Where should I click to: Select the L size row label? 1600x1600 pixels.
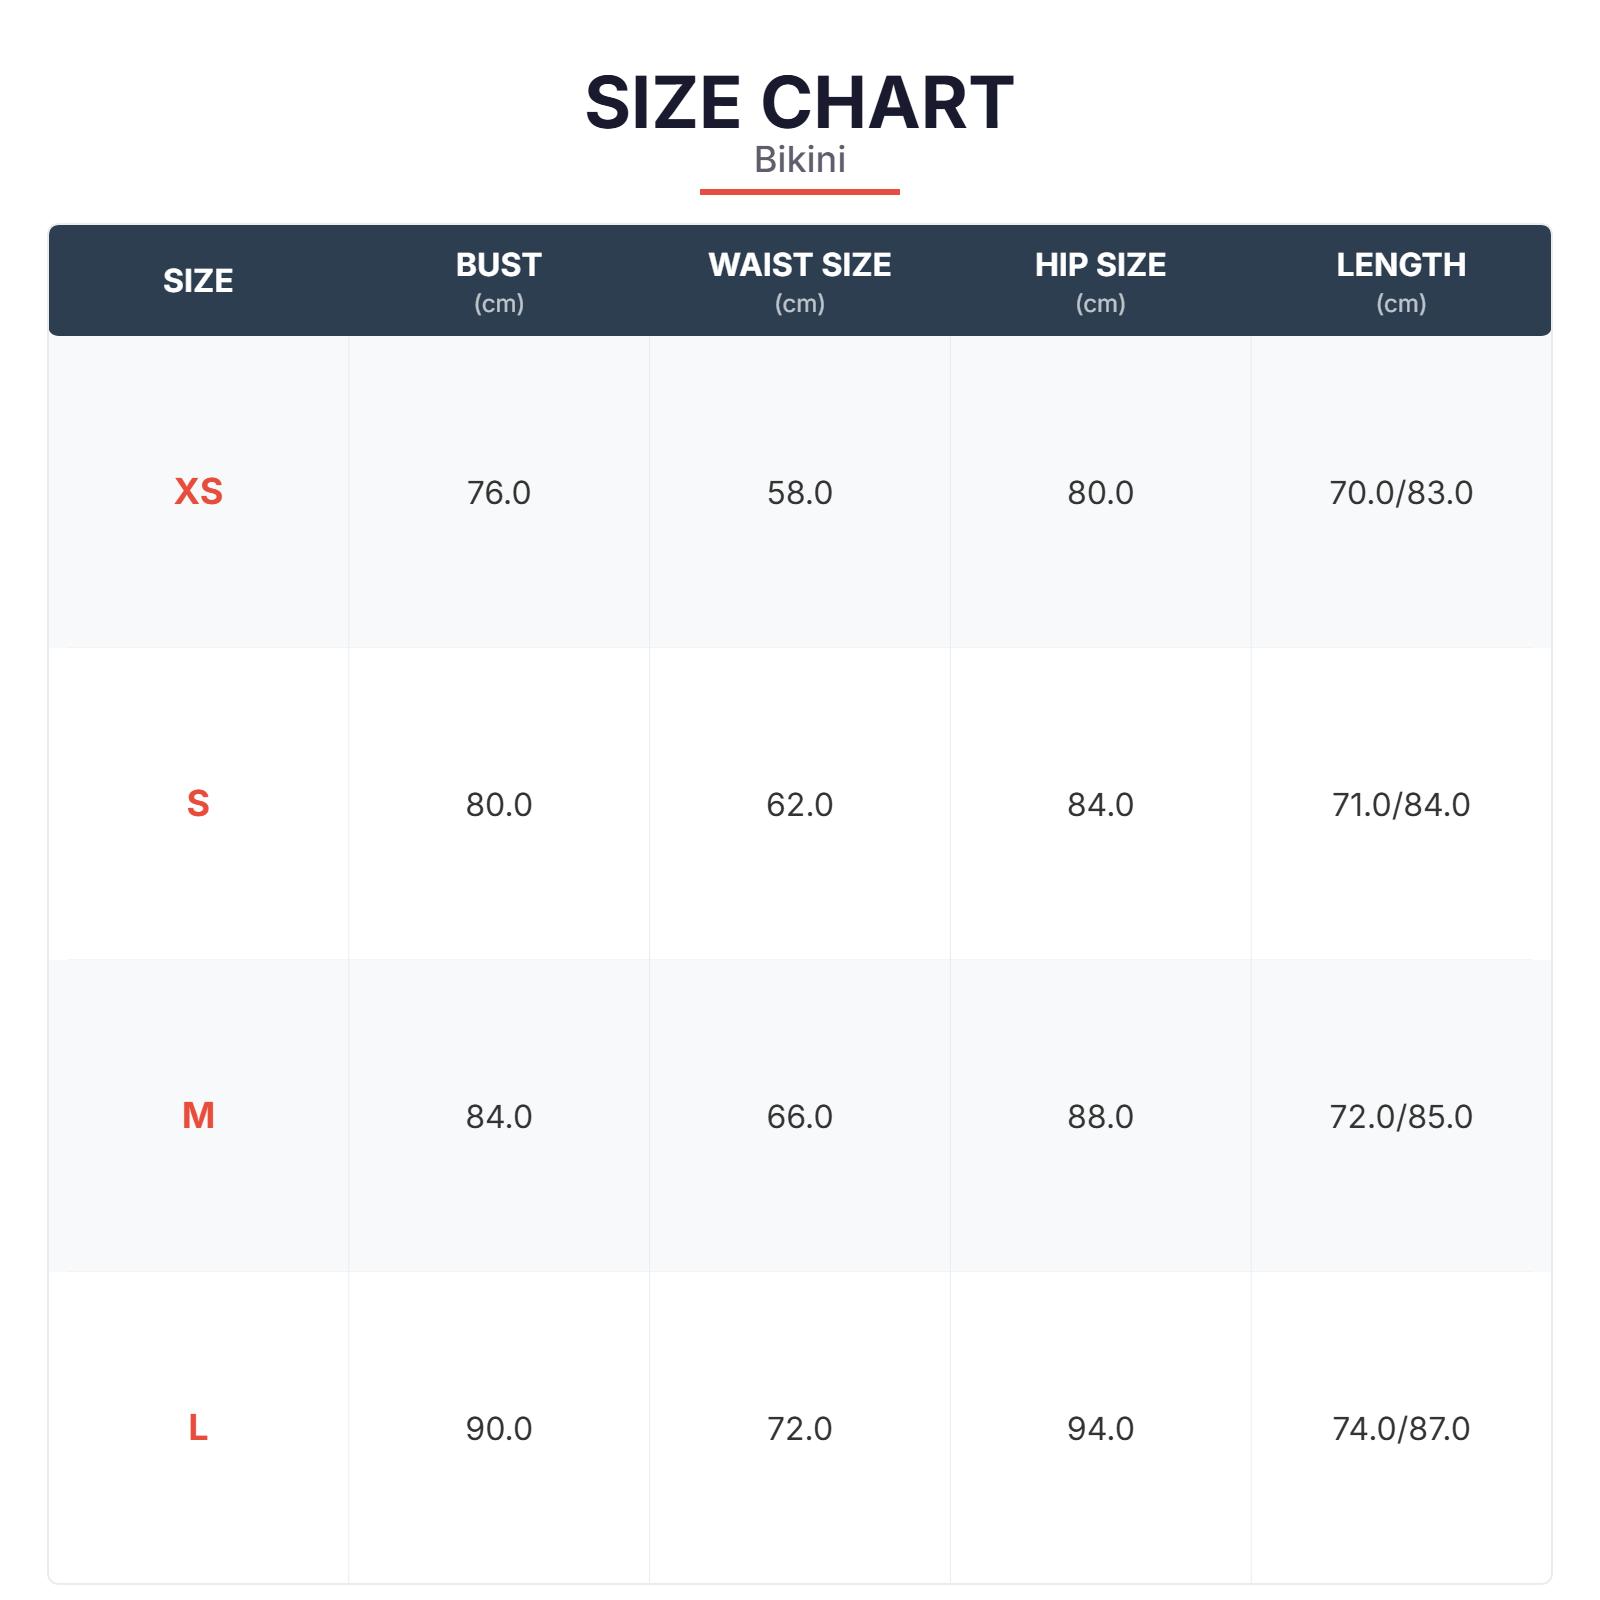click(x=198, y=1428)
